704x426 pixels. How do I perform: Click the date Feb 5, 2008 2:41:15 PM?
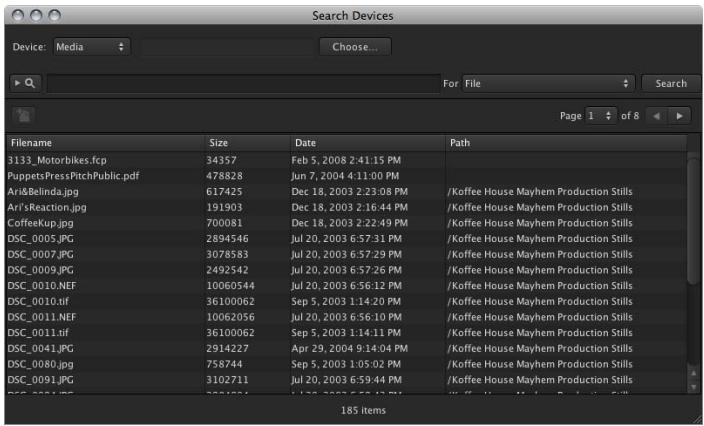[346, 160]
